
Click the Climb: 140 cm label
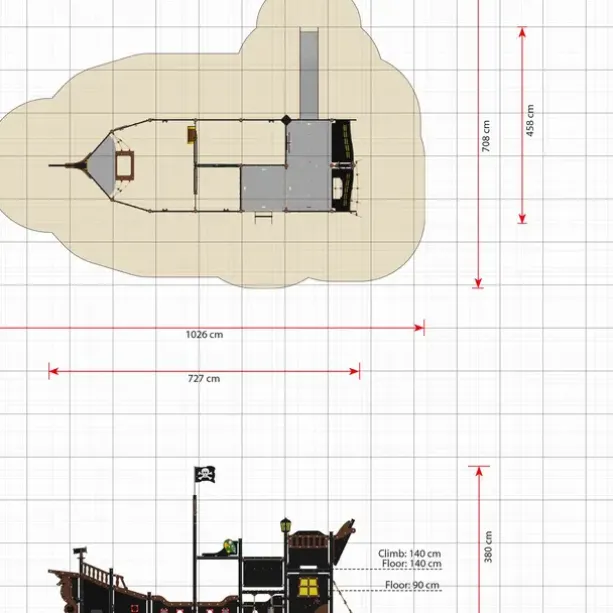[x=409, y=554]
